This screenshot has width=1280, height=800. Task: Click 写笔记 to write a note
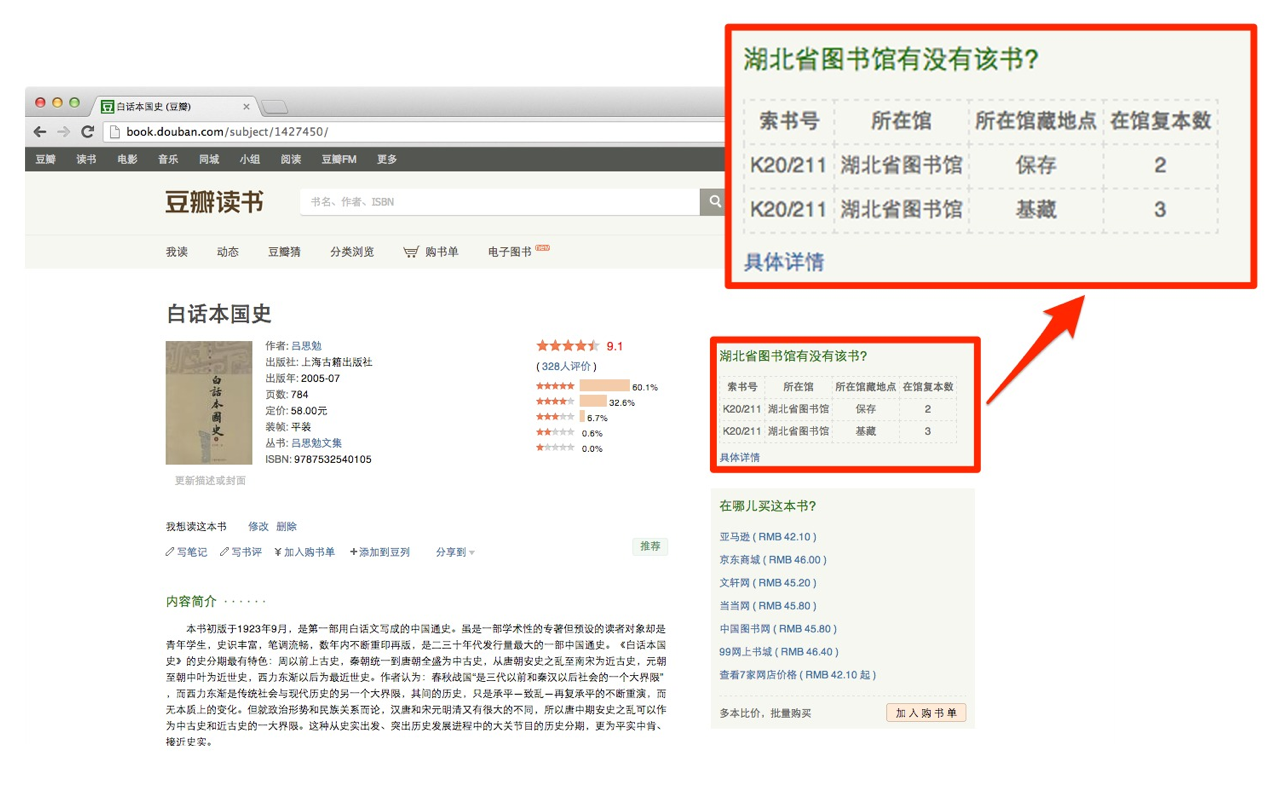click(x=192, y=552)
